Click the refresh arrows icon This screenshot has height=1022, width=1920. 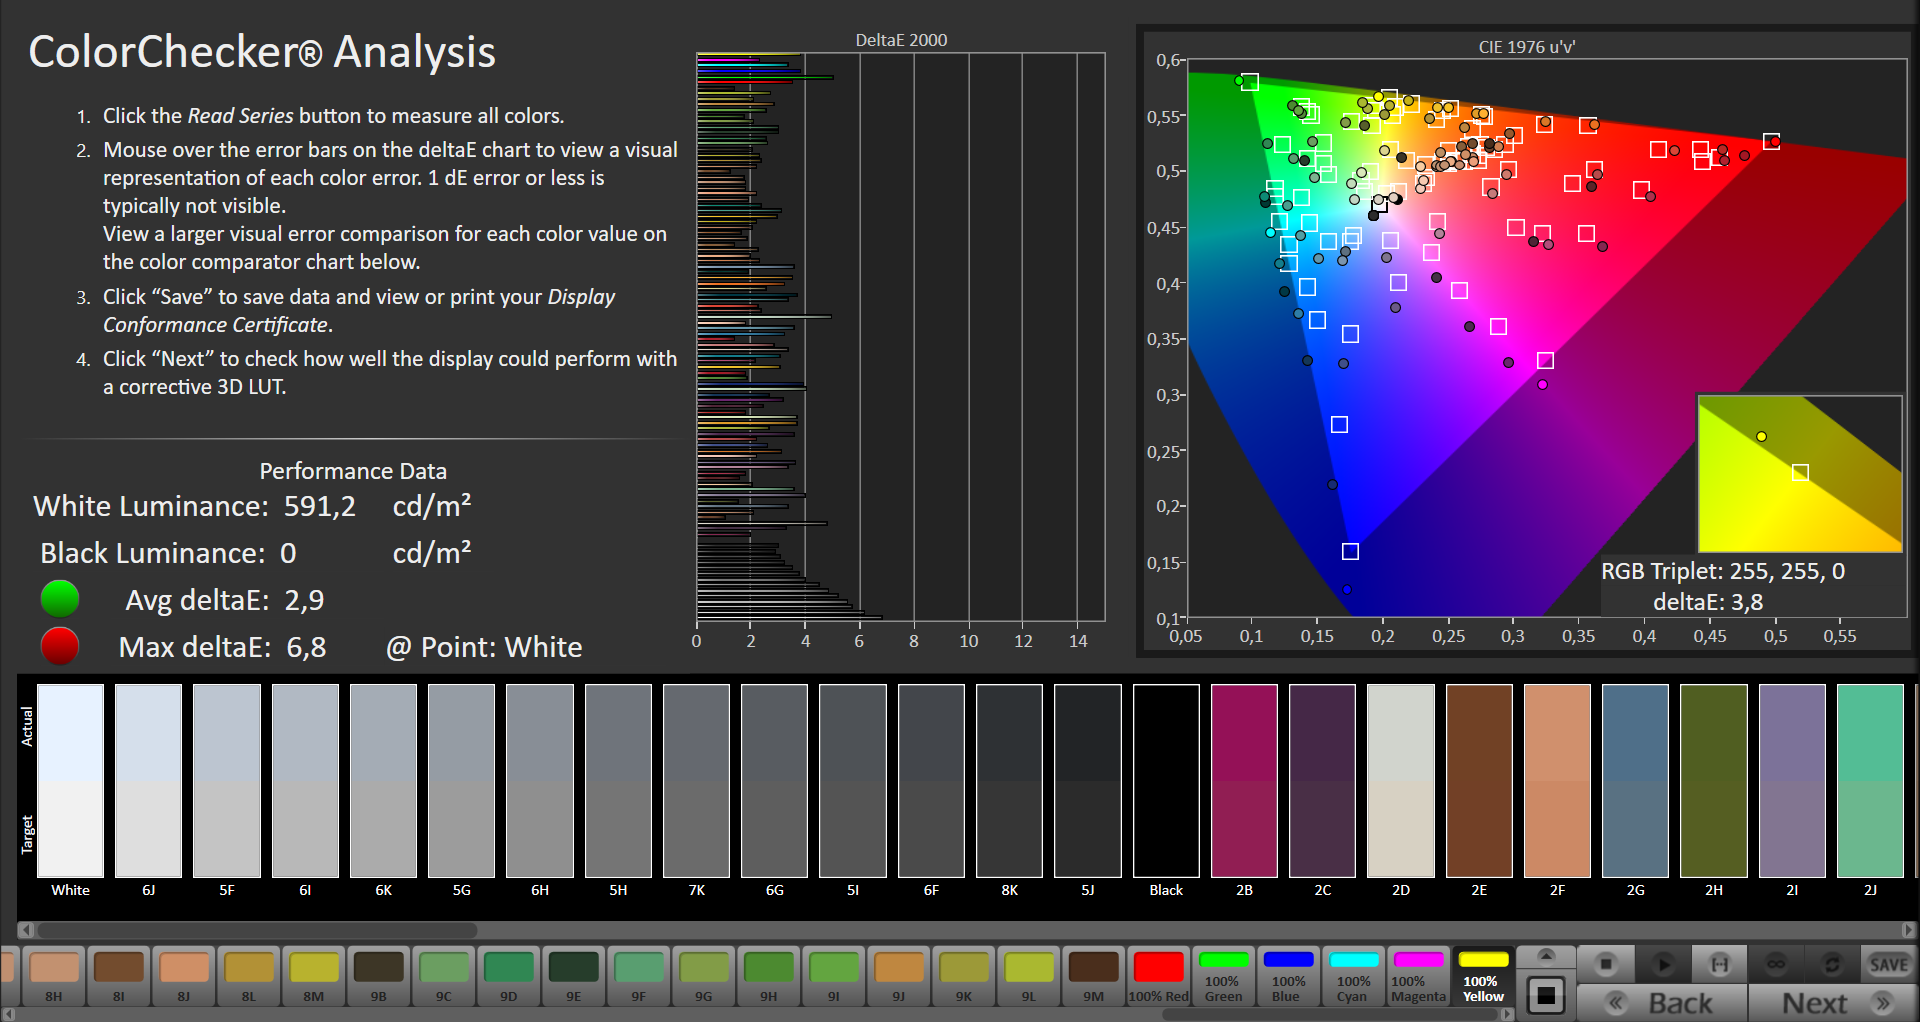click(x=1832, y=964)
